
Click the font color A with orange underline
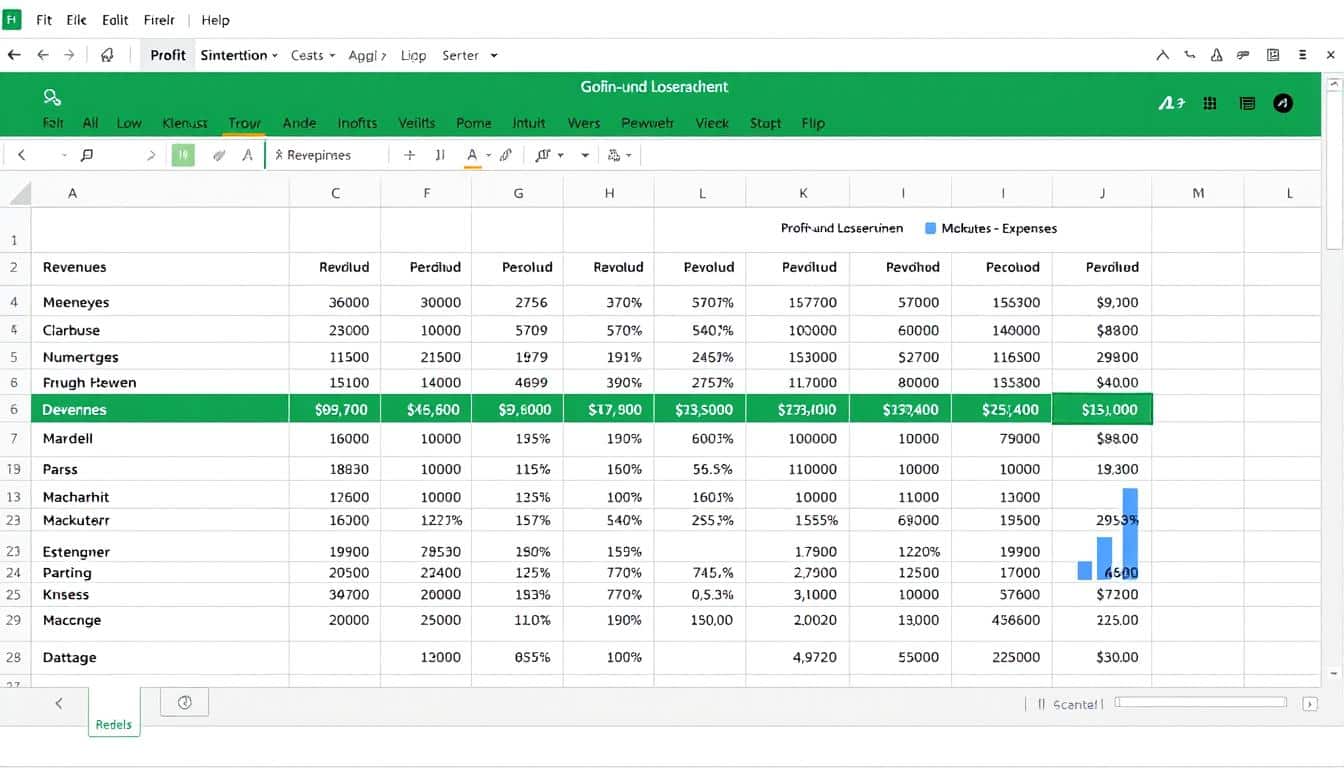472,156
